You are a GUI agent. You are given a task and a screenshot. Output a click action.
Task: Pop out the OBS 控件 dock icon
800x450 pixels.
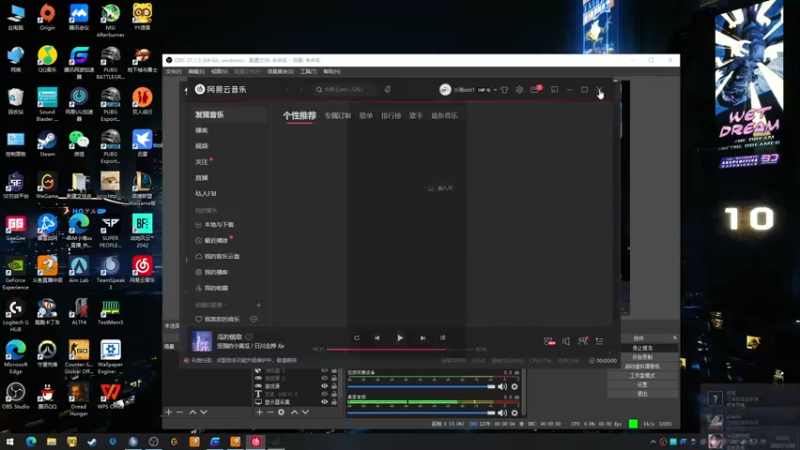[x=674, y=338]
